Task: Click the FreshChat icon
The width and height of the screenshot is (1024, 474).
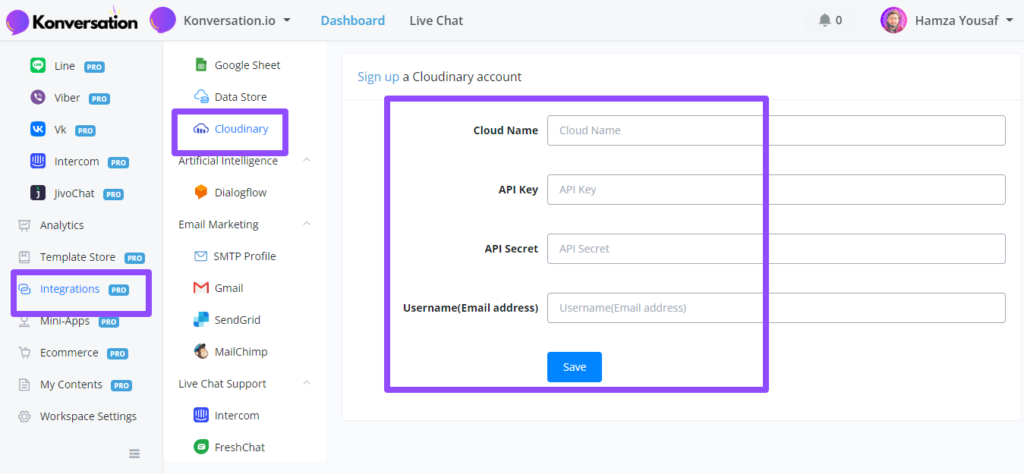Action: click(x=200, y=447)
